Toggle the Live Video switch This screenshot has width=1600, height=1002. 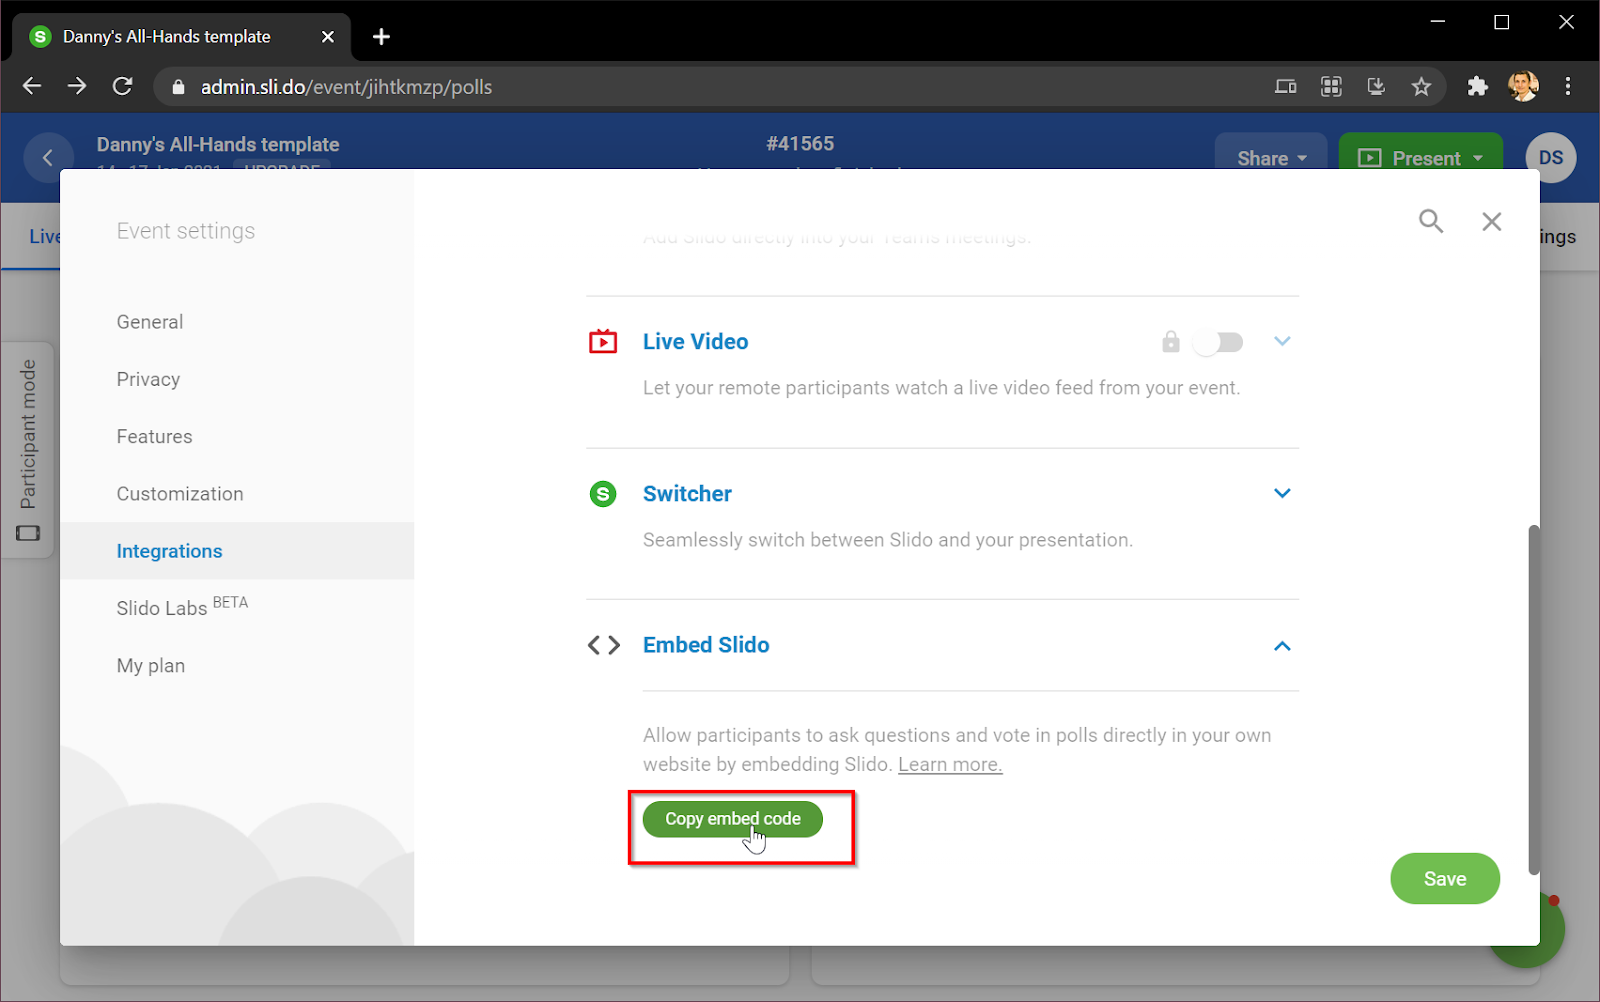click(1218, 342)
